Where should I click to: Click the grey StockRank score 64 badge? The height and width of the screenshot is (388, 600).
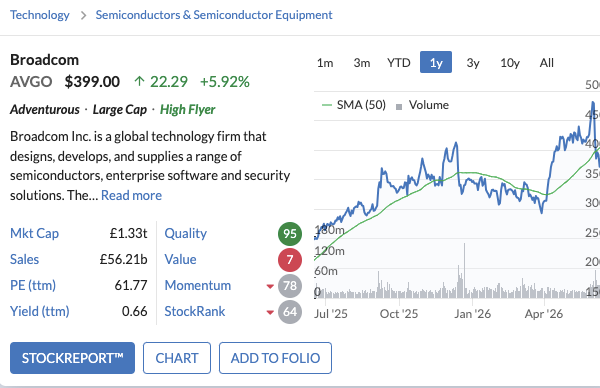point(290,312)
